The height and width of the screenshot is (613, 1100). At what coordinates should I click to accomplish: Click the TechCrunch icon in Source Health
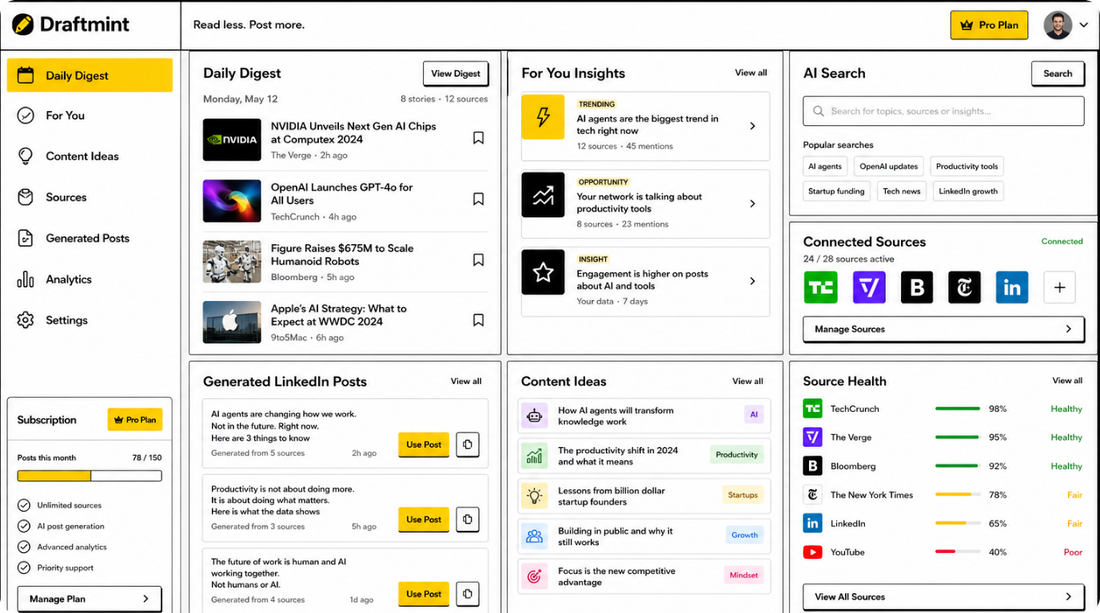click(x=812, y=408)
